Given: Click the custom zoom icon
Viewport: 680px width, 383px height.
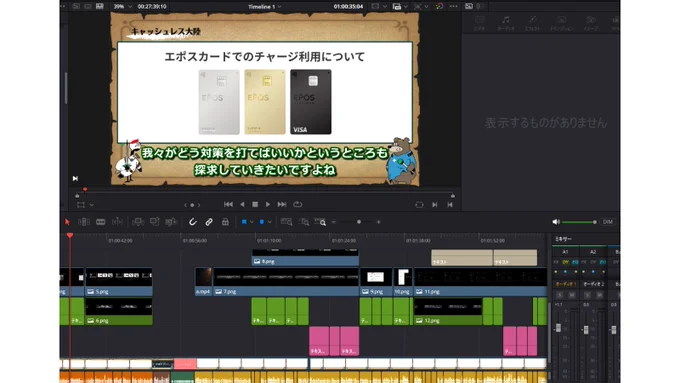Looking at the screenshot, I should (320, 222).
